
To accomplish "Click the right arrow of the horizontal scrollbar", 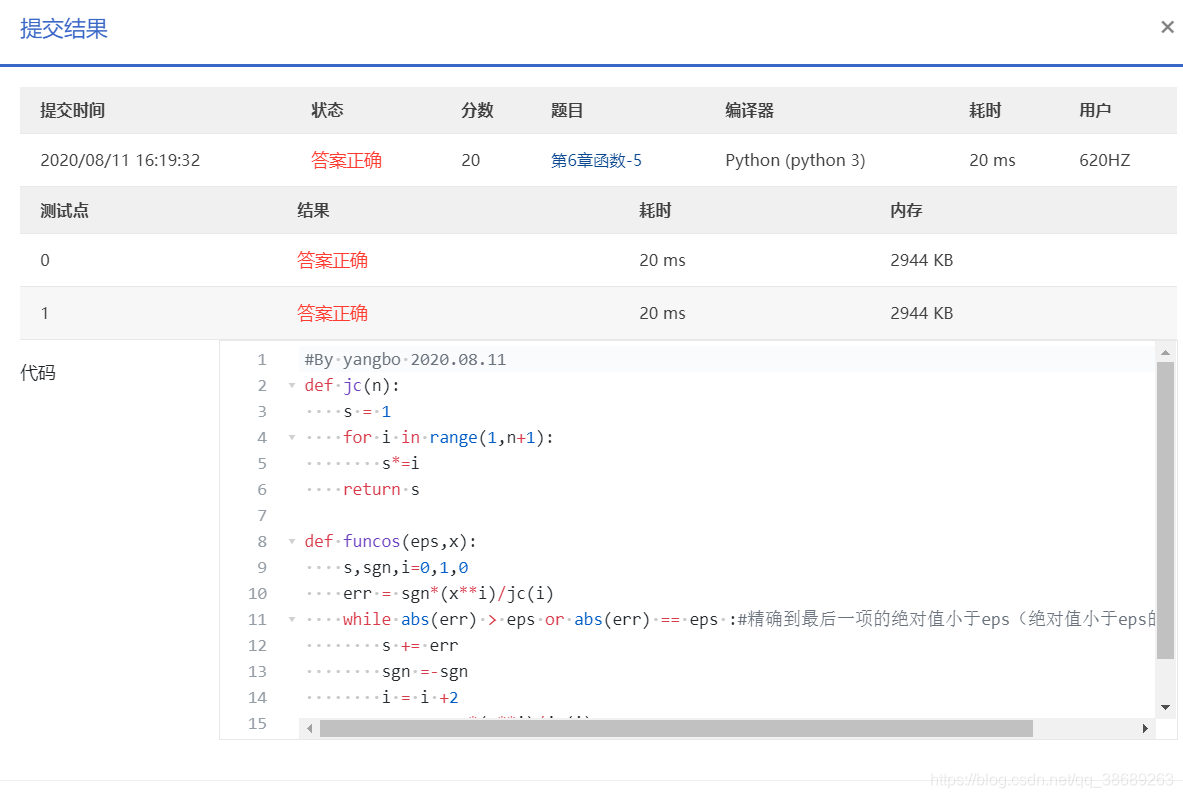I will pos(1147,729).
